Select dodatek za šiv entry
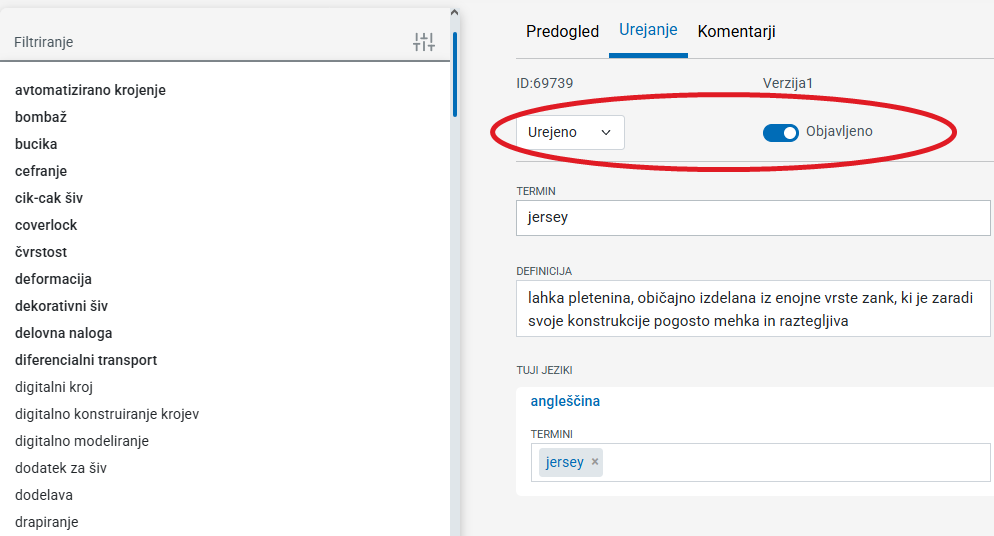 pyautogui.click(x=61, y=468)
